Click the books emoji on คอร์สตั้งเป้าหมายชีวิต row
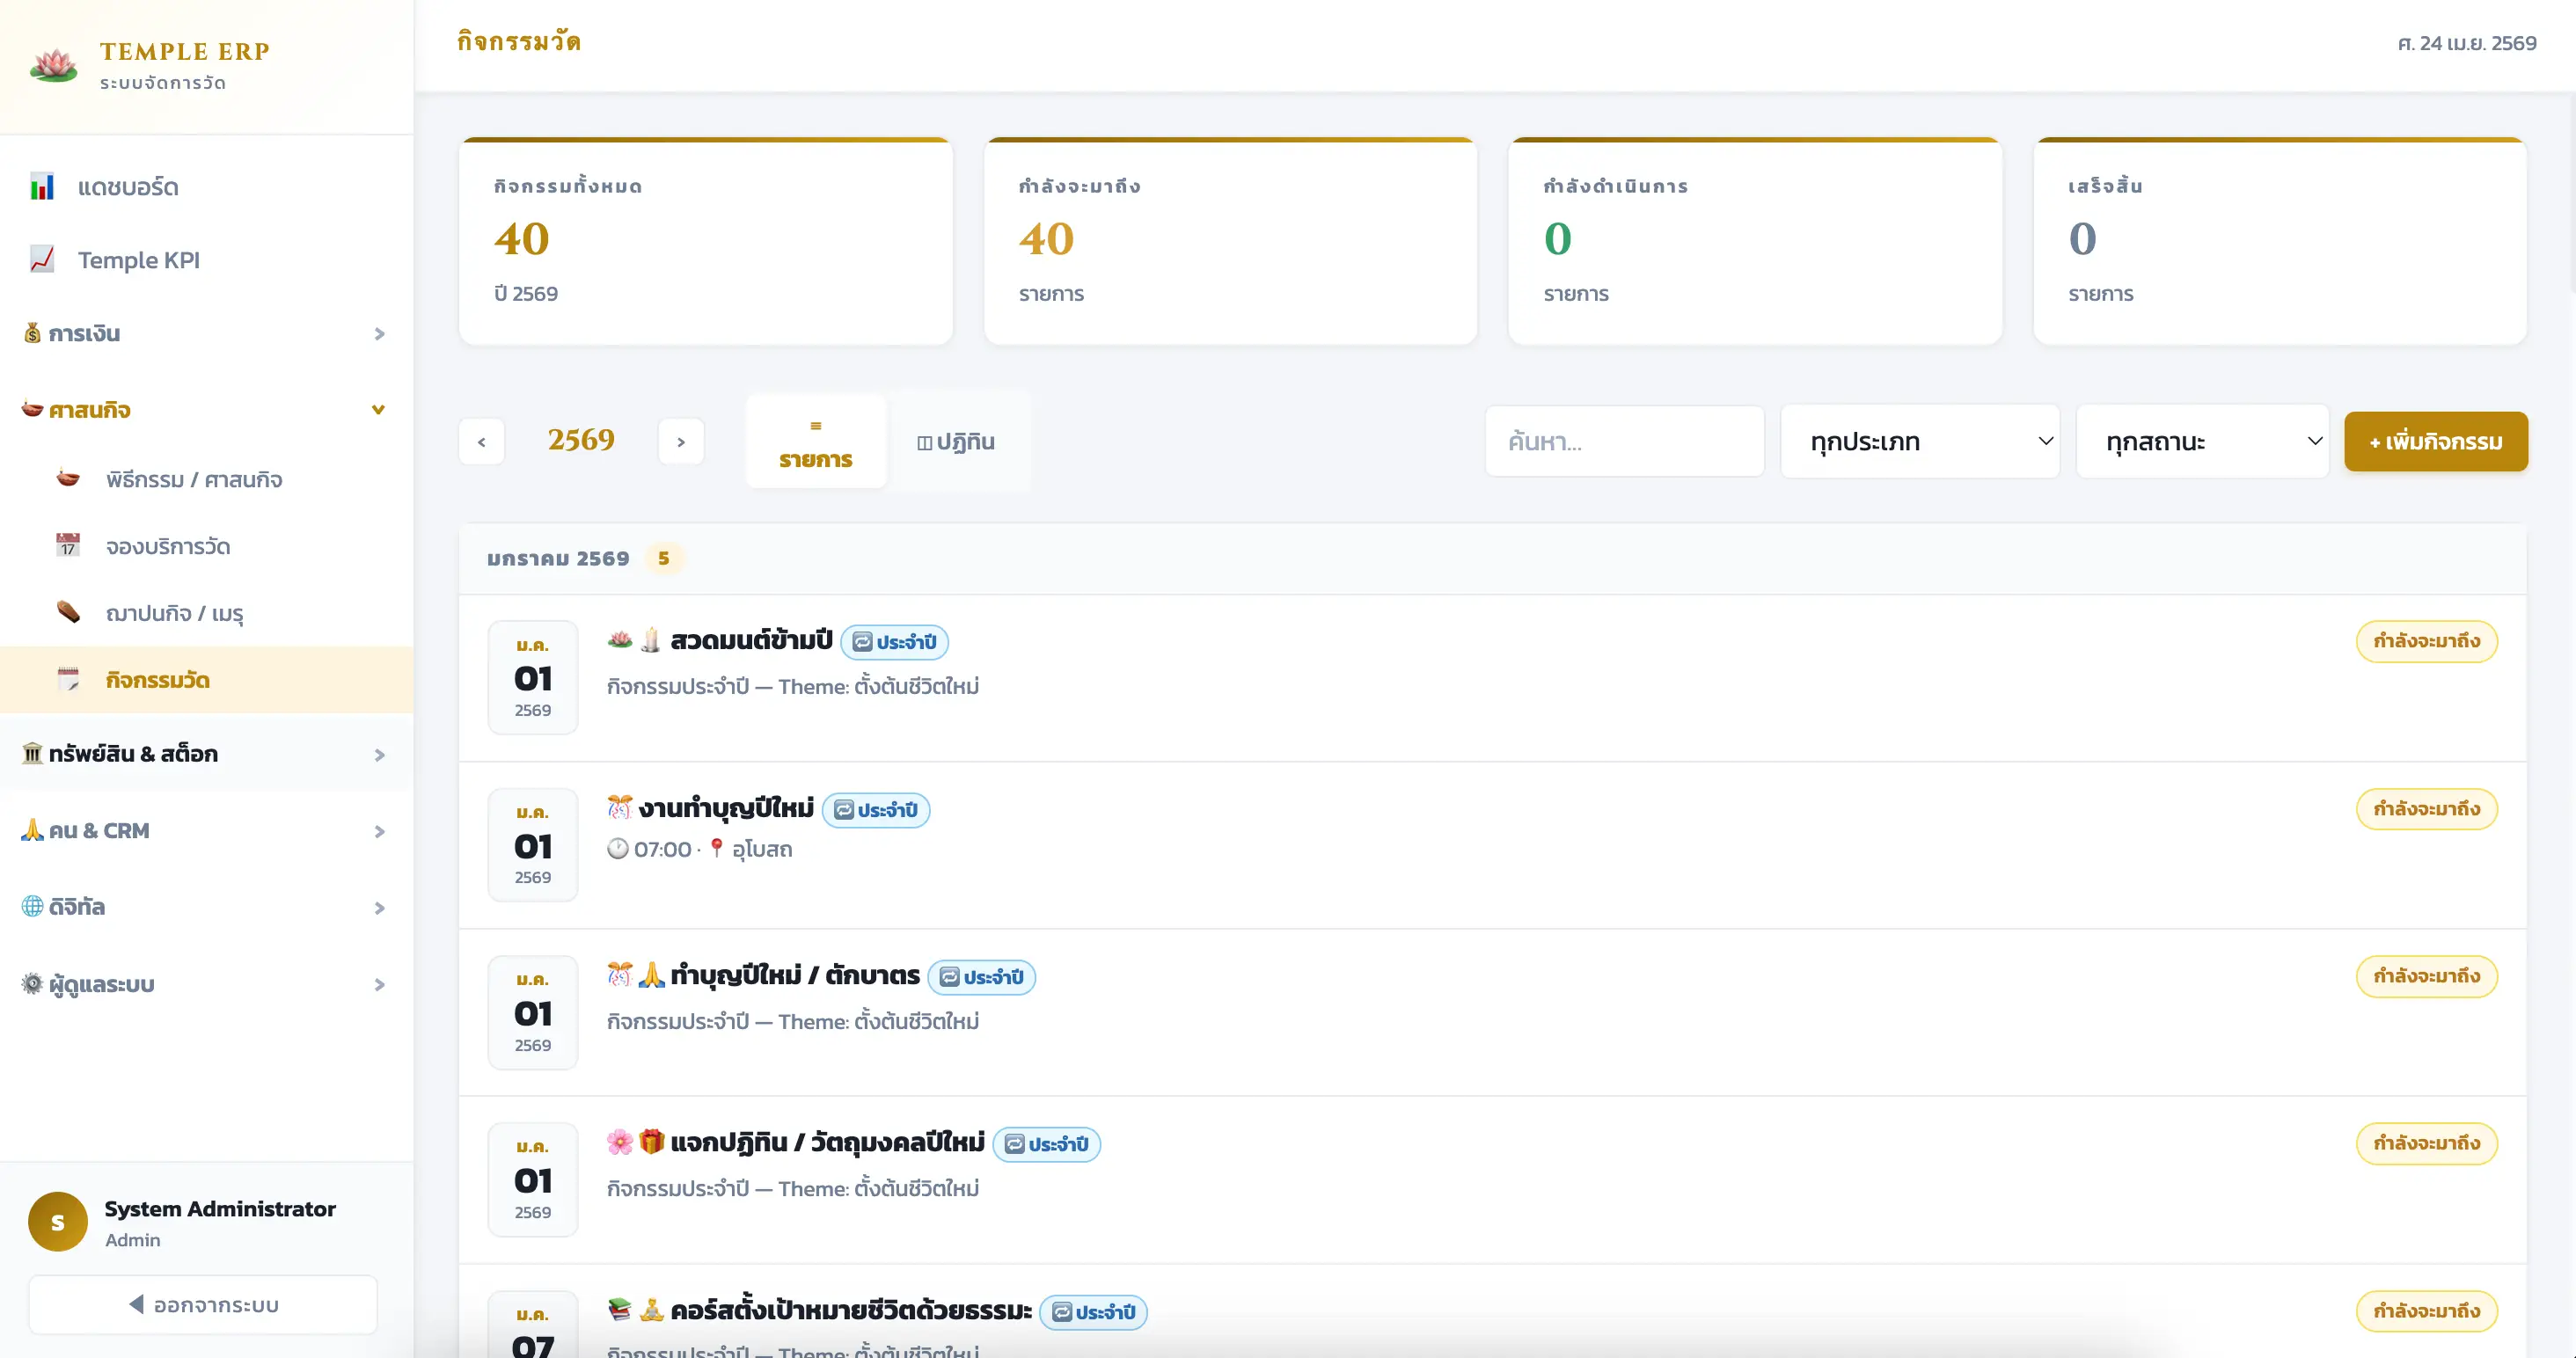The width and height of the screenshot is (2576, 1358). coord(620,1309)
